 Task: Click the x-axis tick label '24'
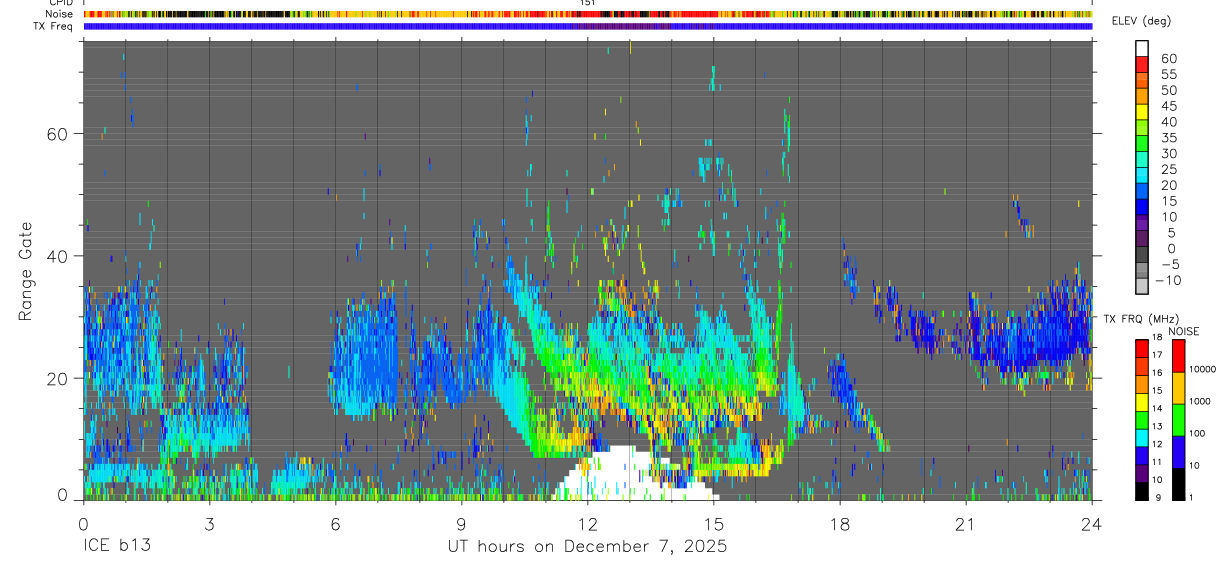pyautogui.click(x=1091, y=524)
